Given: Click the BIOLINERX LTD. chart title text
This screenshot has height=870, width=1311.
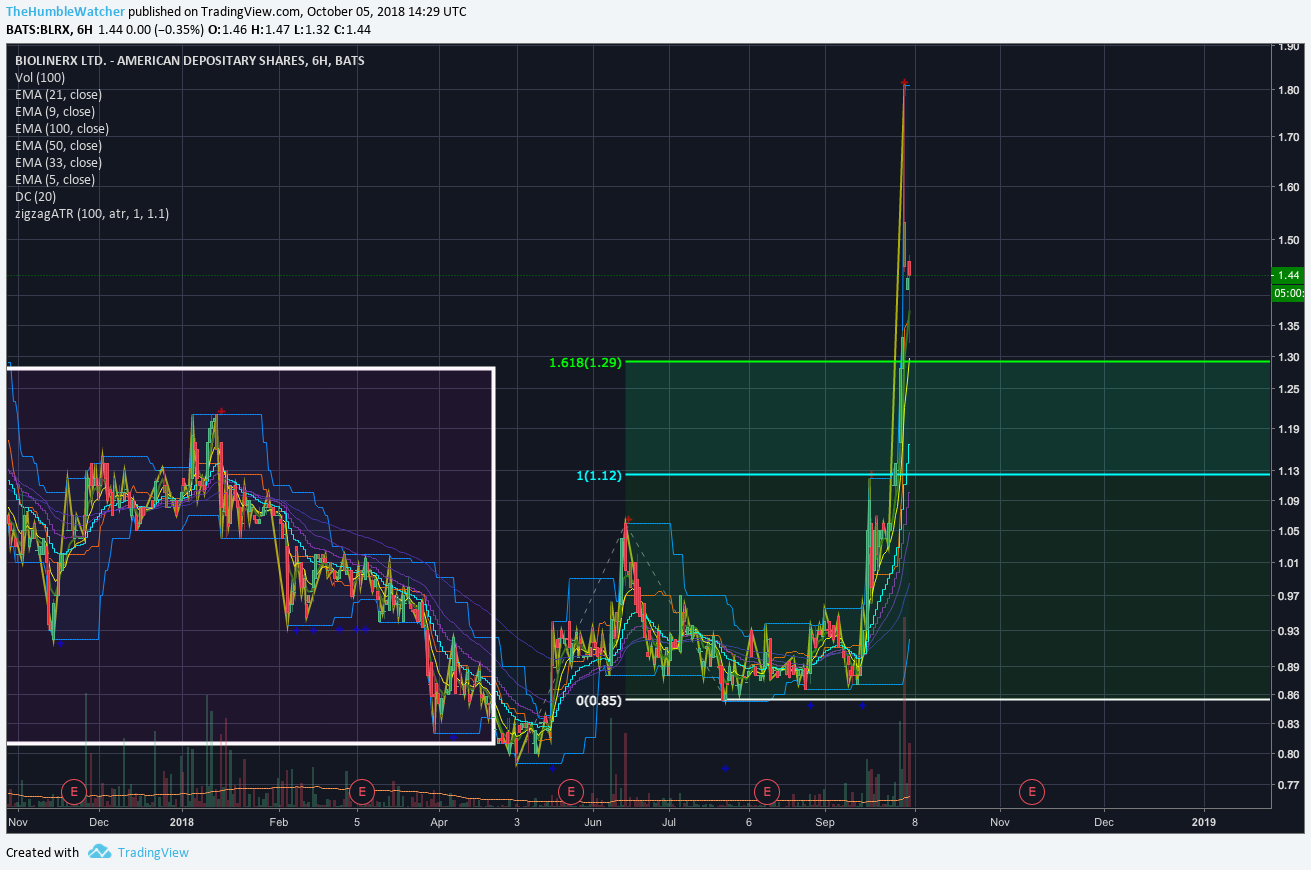Looking at the screenshot, I should 190,60.
